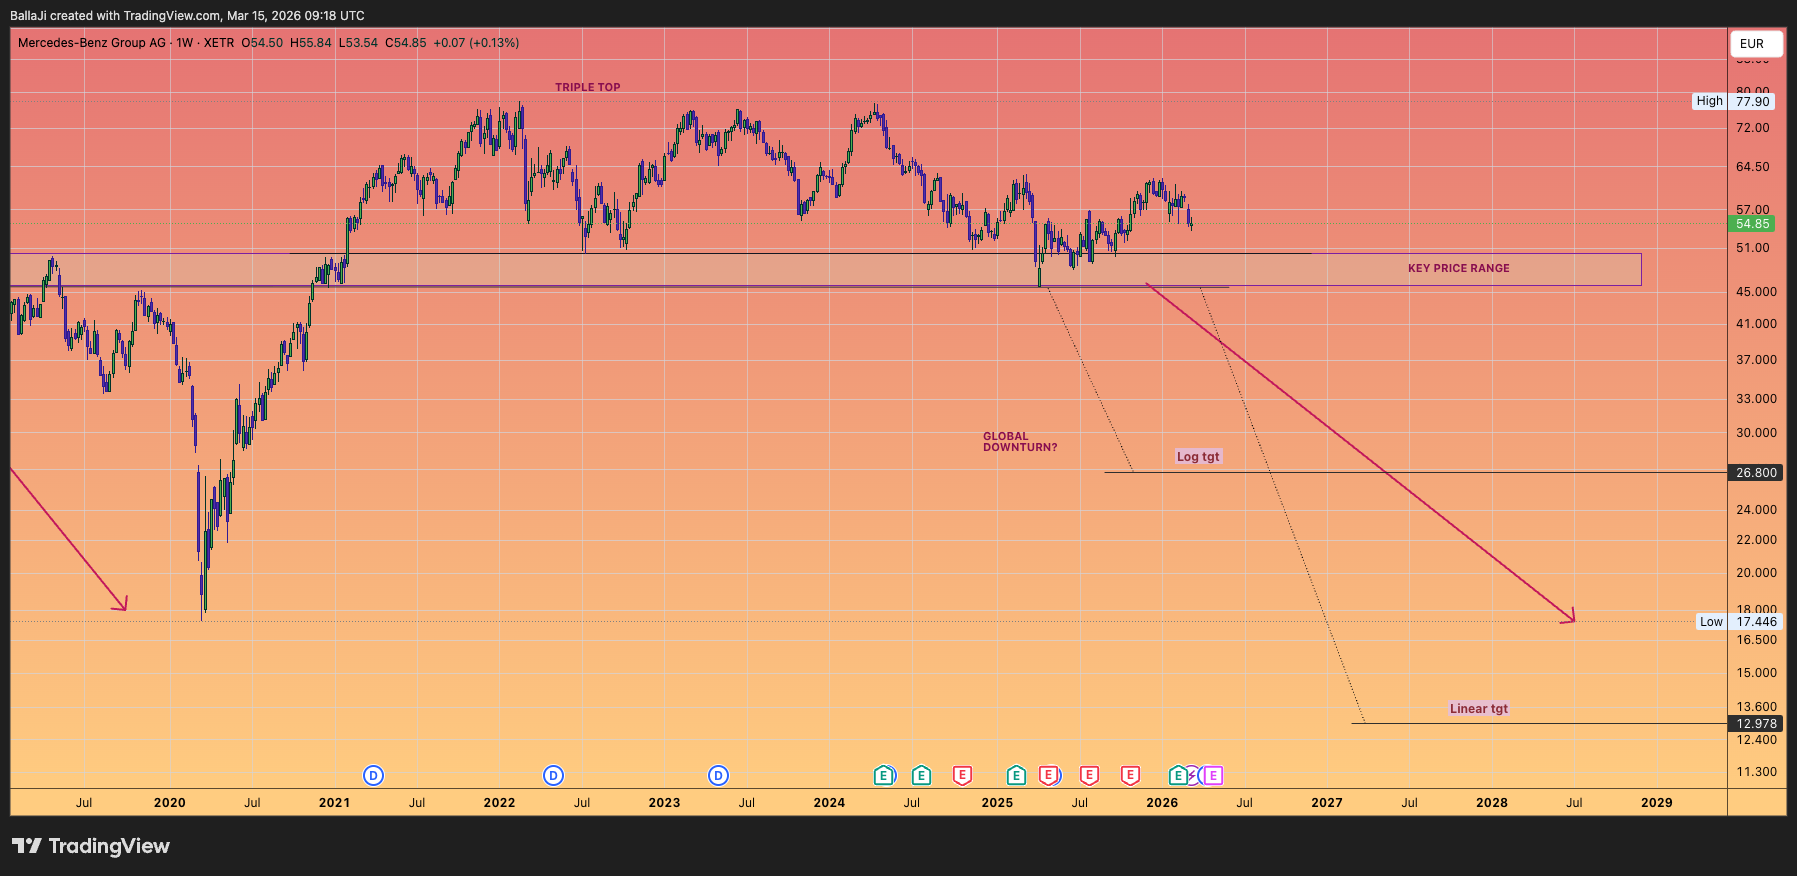Screen dimensions: 1797x876
Task: Click the 2029 label on time axis
Action: click(1657, 802)
